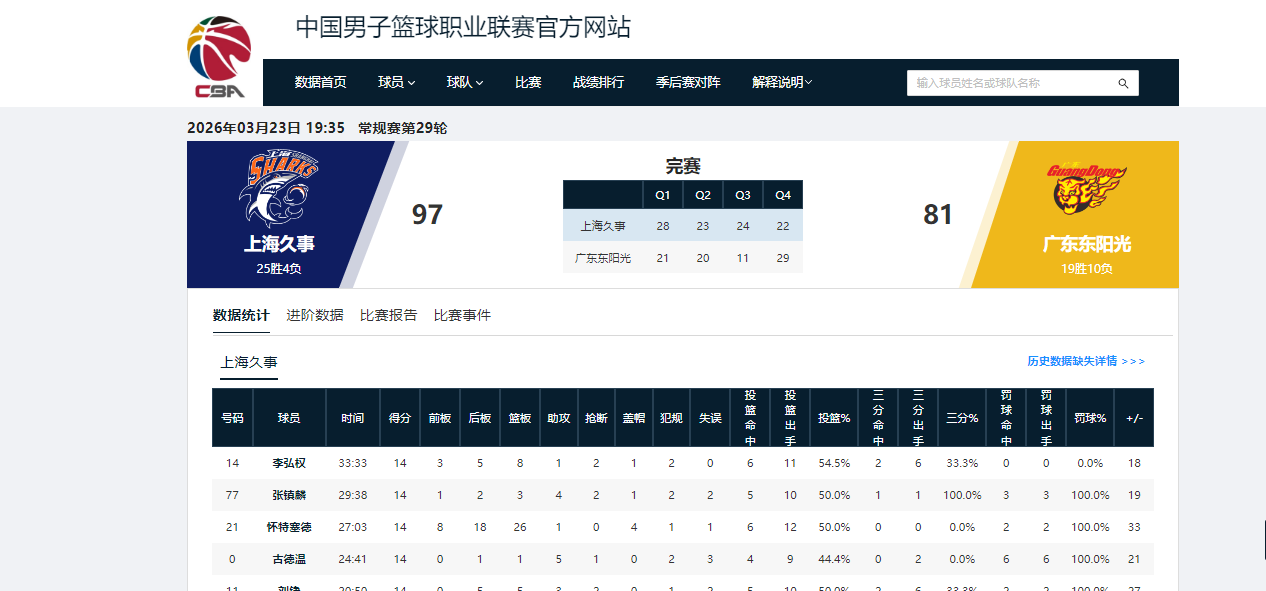1266x591 pixels.
Task: Go to the 比赛 menu item
Action: pos(528,82)
